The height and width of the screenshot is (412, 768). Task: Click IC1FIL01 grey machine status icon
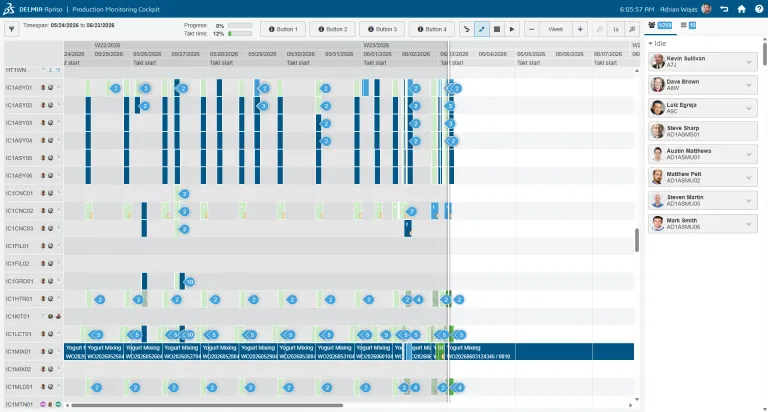[50, 246]
